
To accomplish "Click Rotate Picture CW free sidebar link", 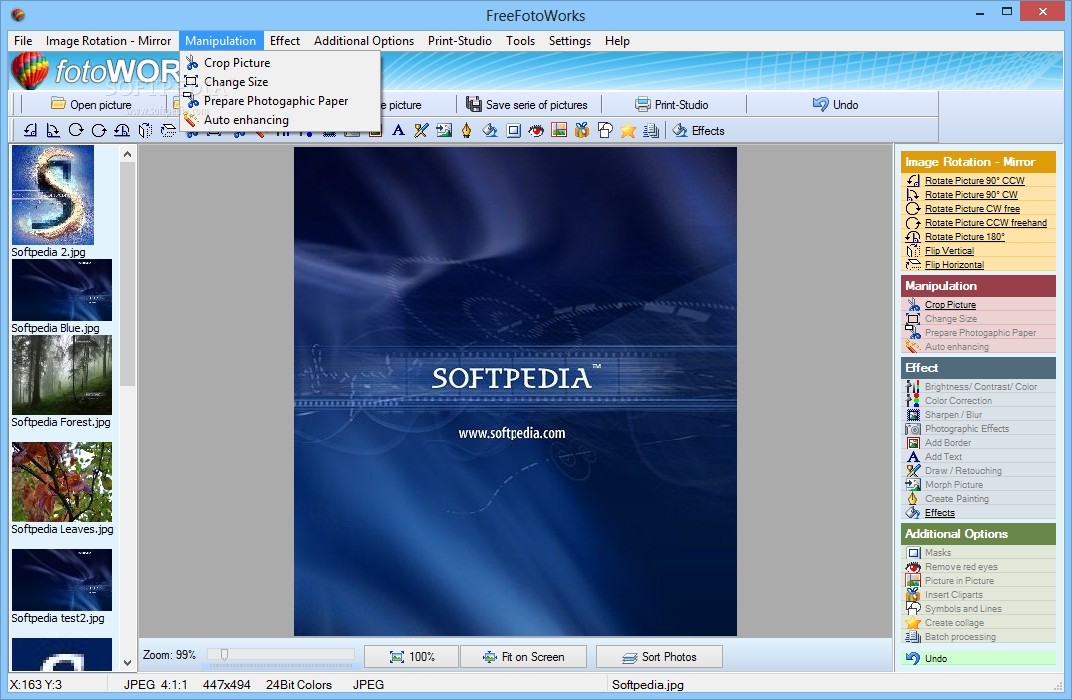I will [972, 208].
